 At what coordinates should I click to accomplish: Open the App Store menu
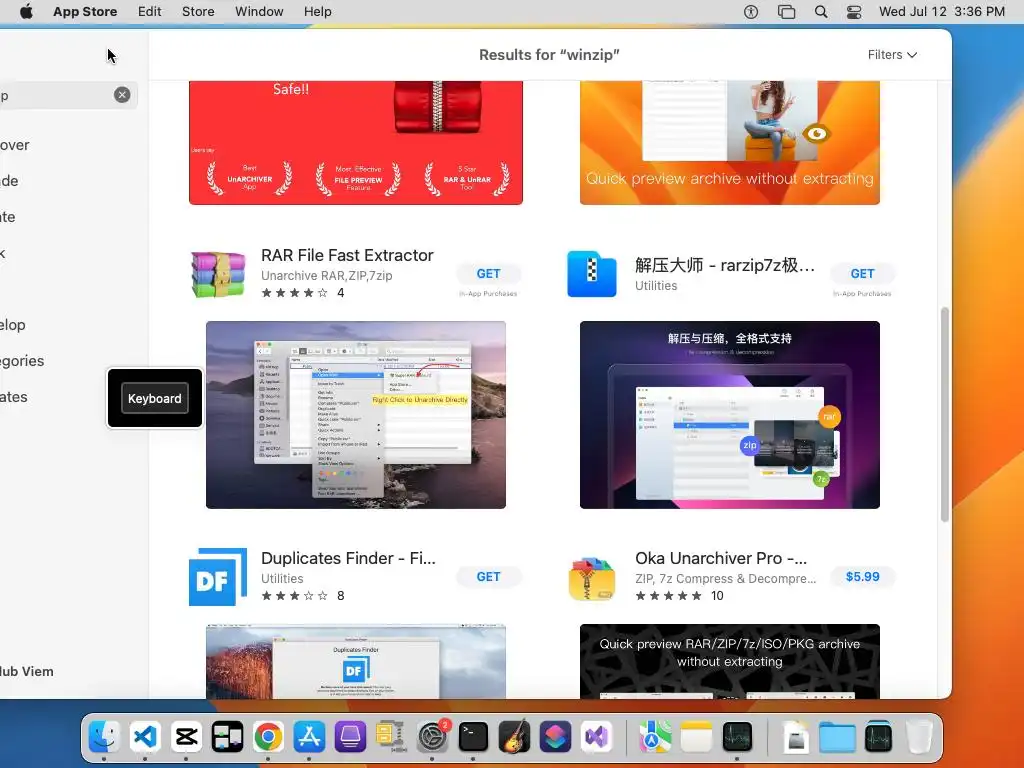coord(85,11)
